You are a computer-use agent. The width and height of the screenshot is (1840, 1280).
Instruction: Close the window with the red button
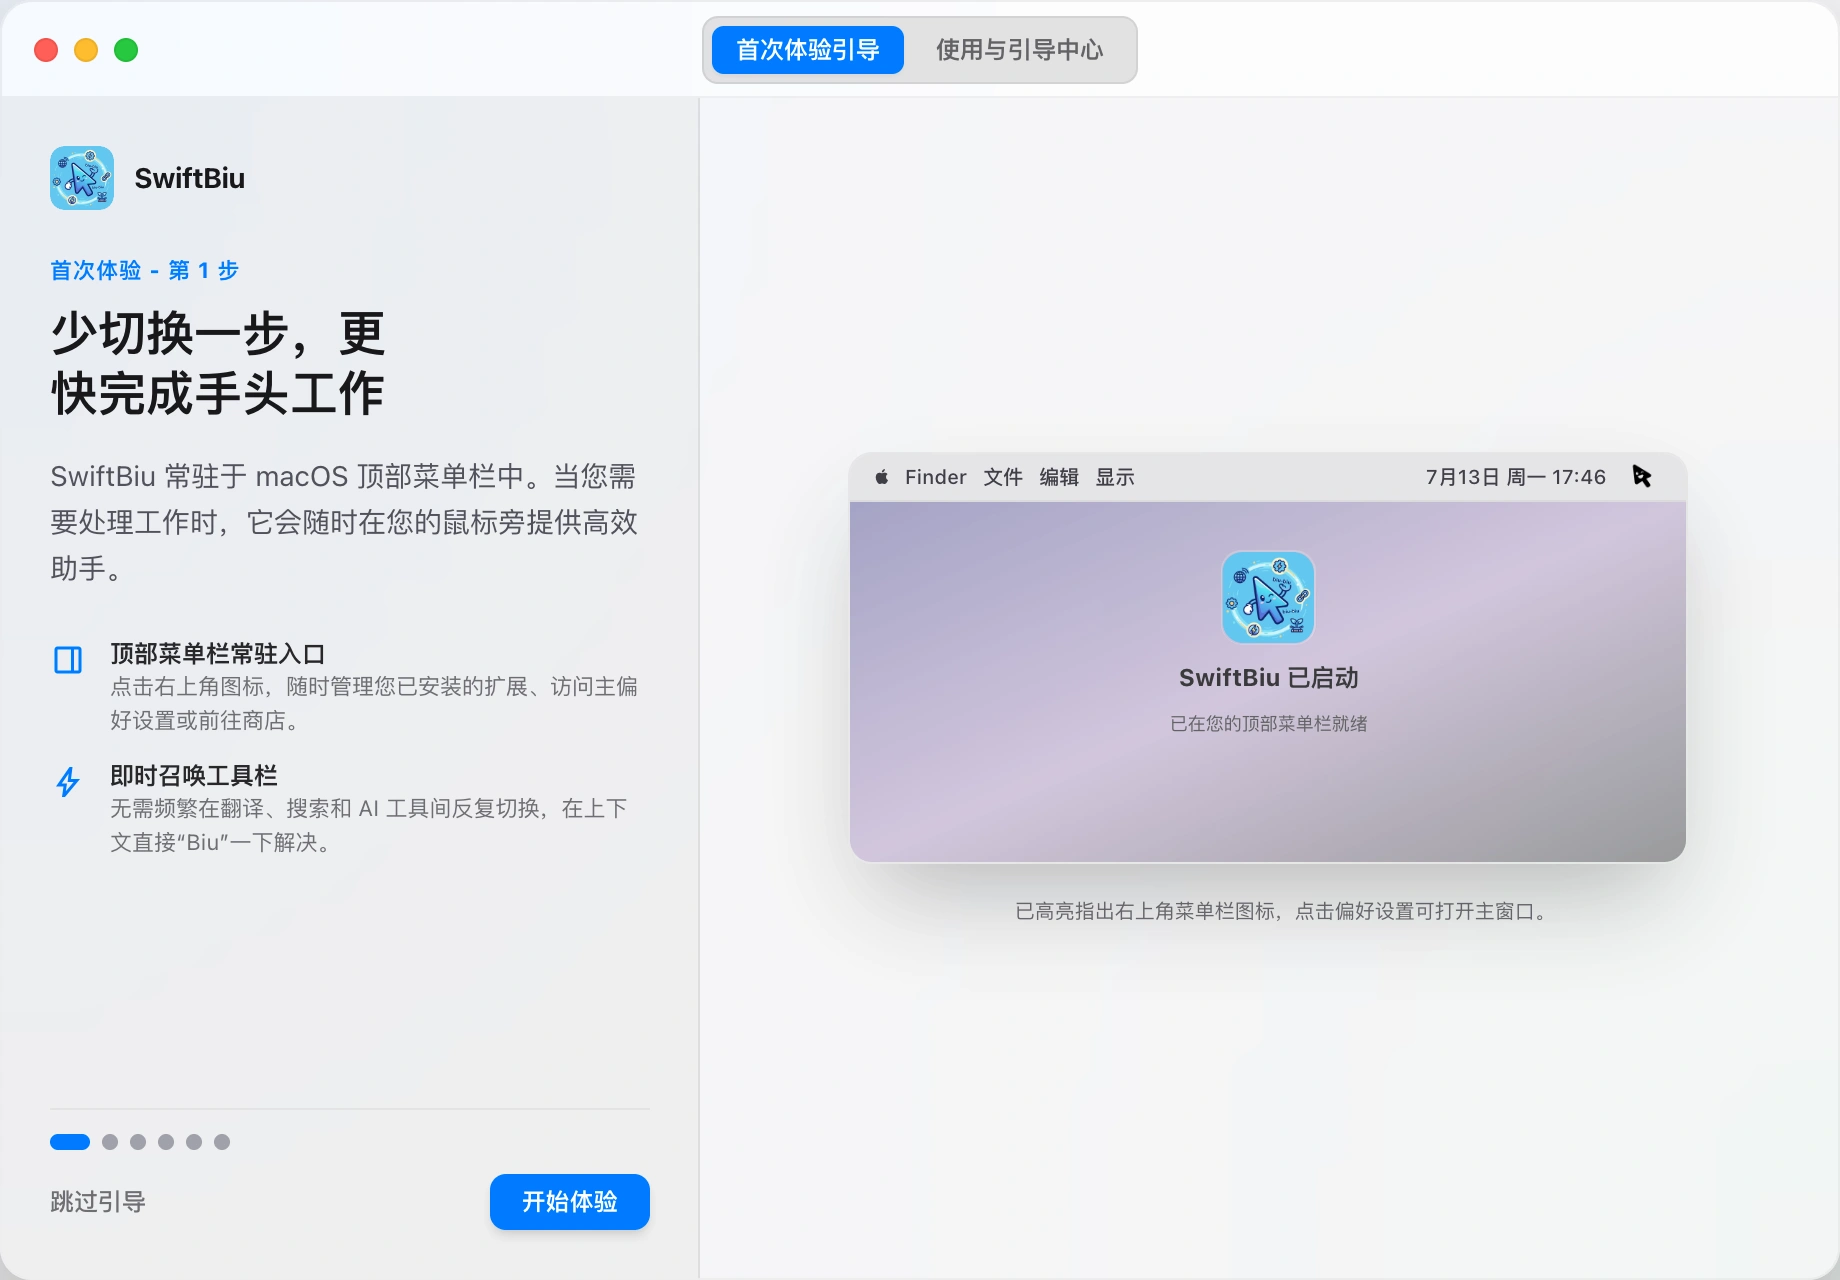point(46,50)
